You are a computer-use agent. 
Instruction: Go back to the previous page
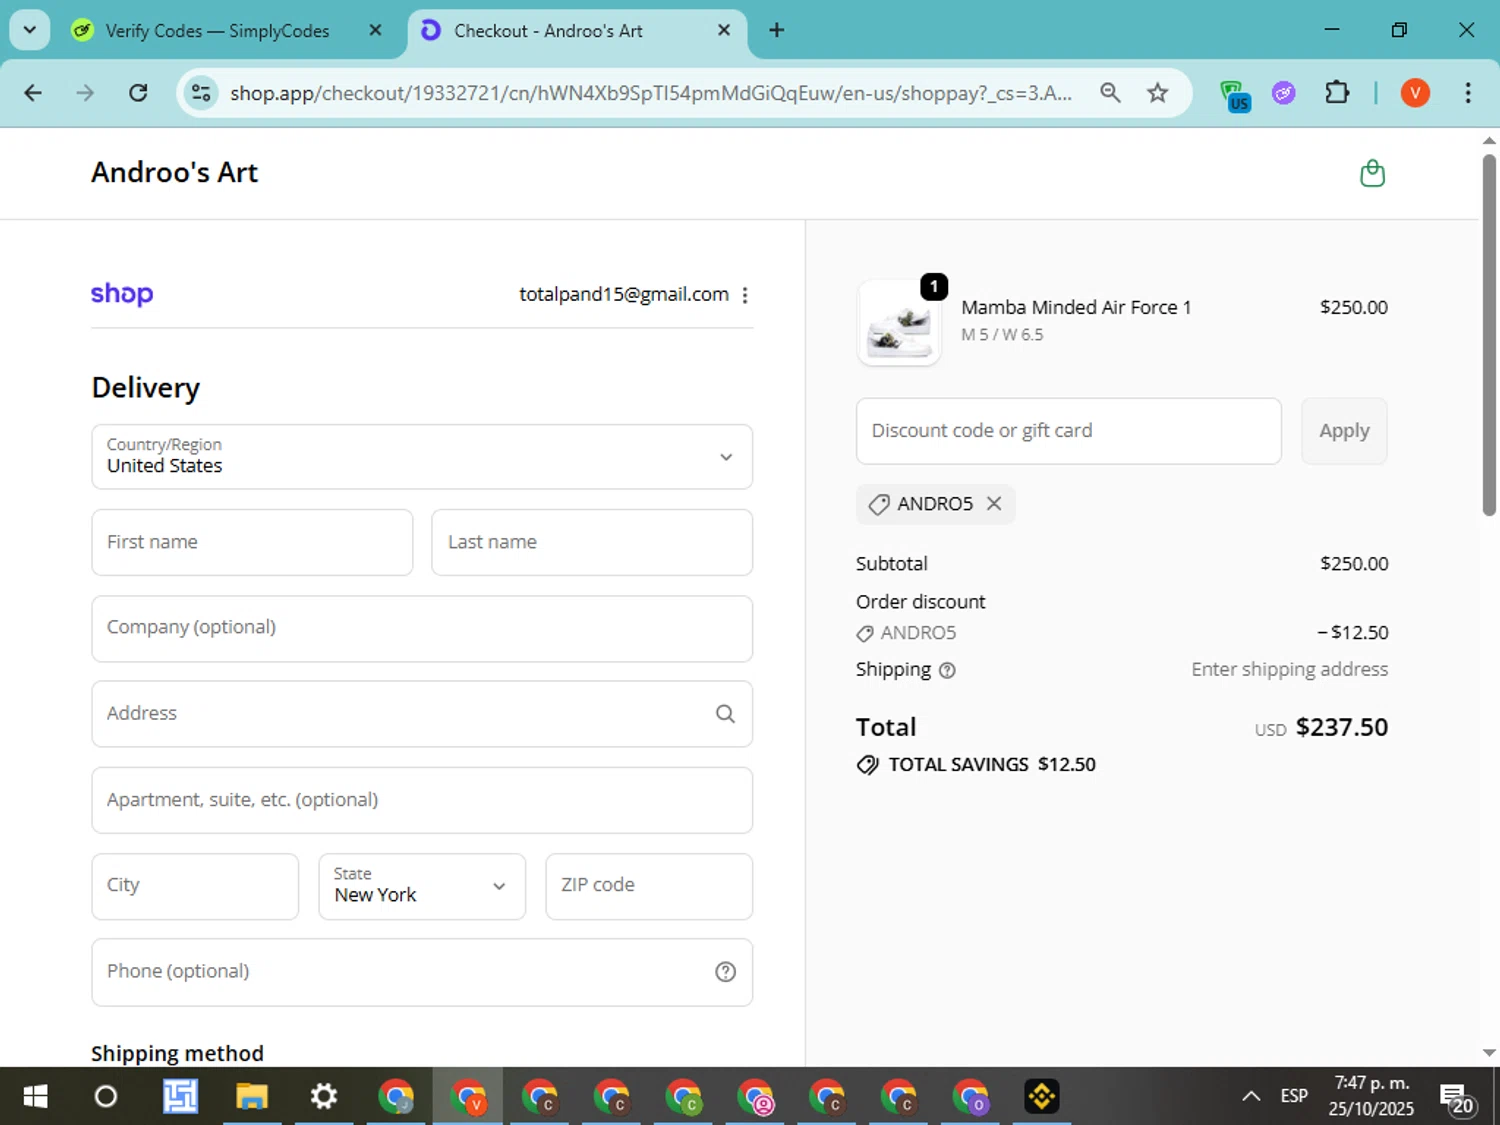point(33,93)
